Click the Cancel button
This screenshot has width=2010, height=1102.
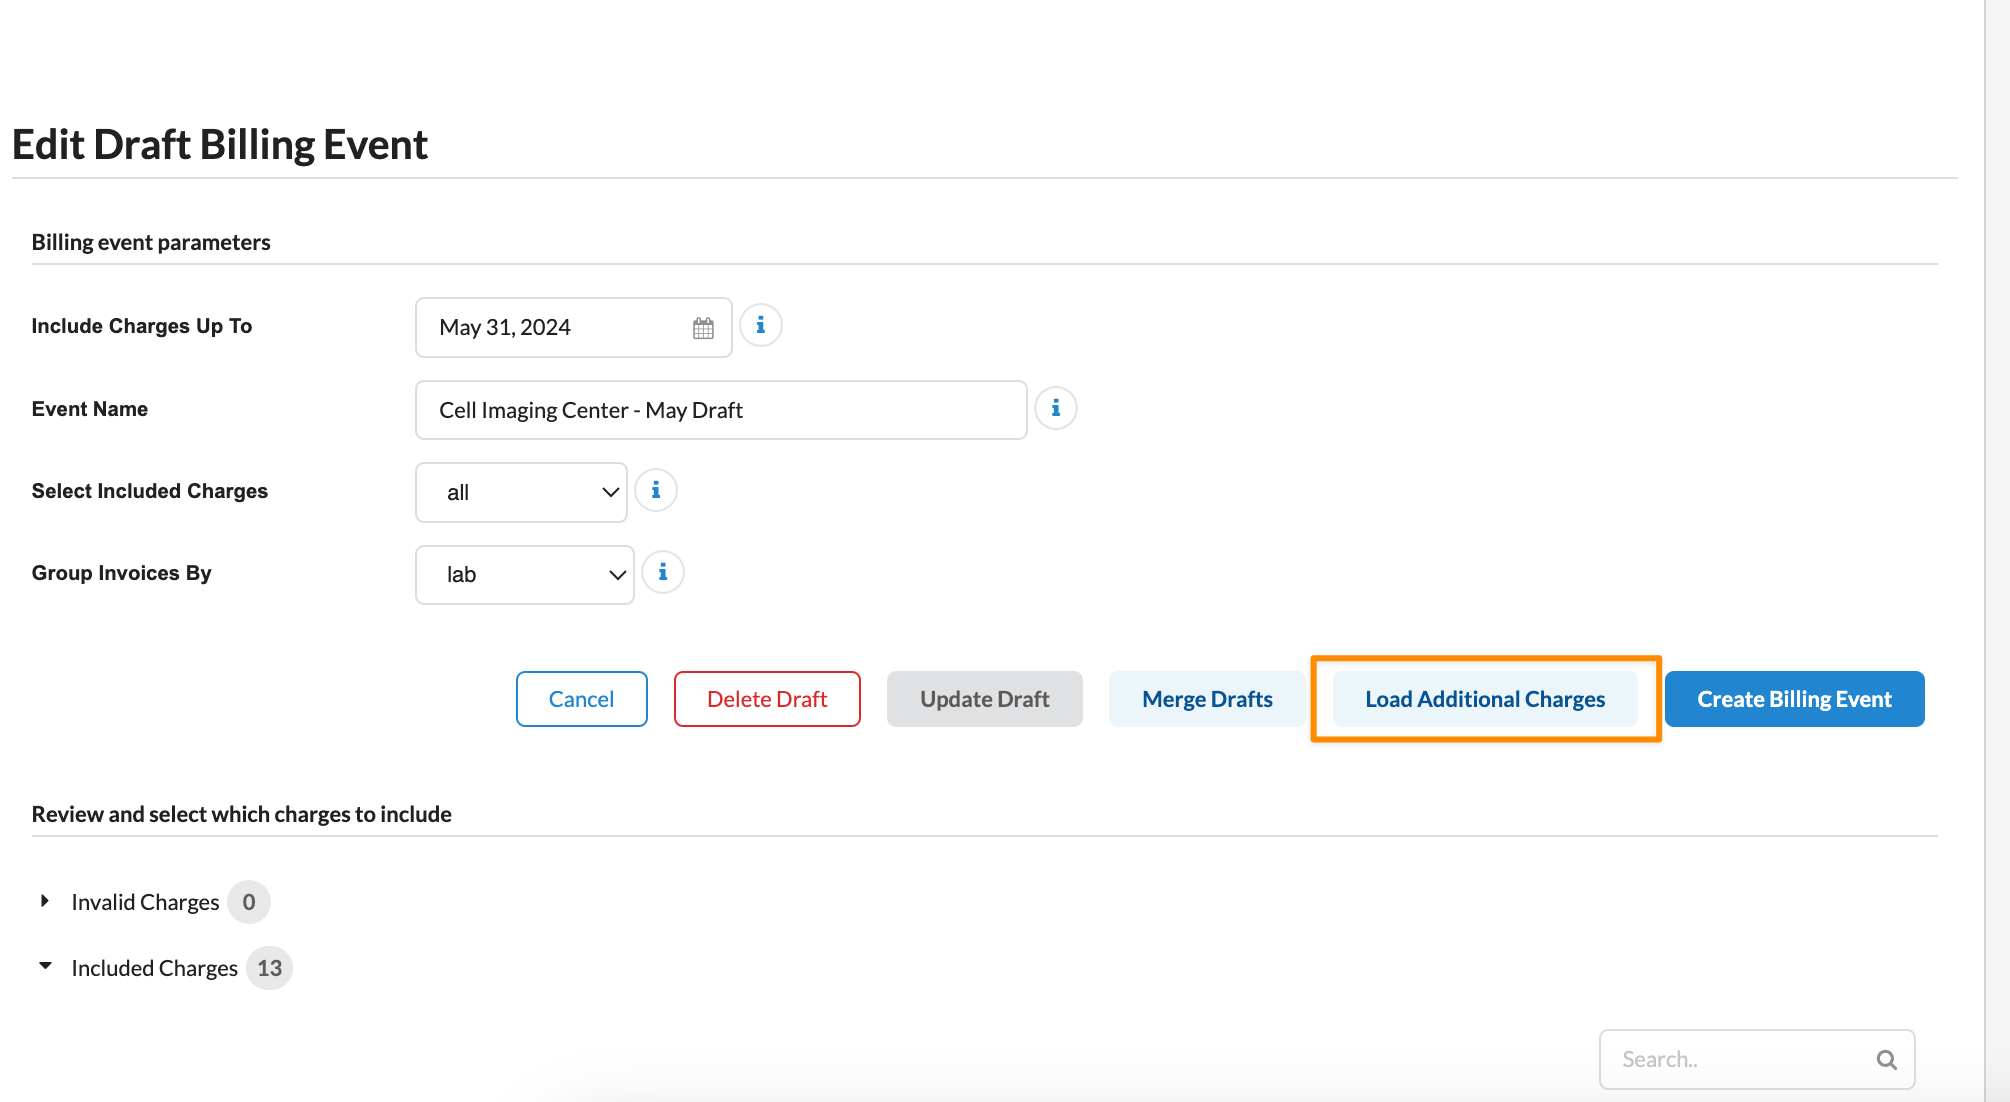(581, 699)
